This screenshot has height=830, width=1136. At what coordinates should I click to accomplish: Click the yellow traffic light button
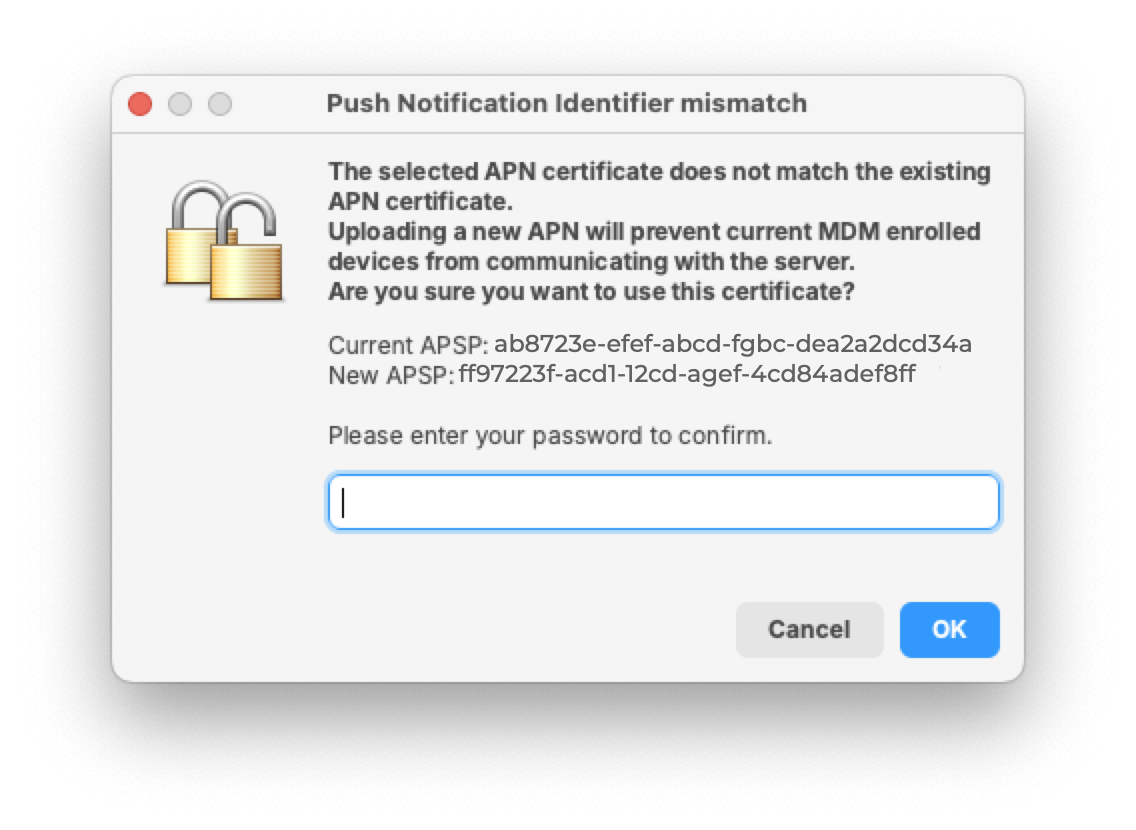180,103
